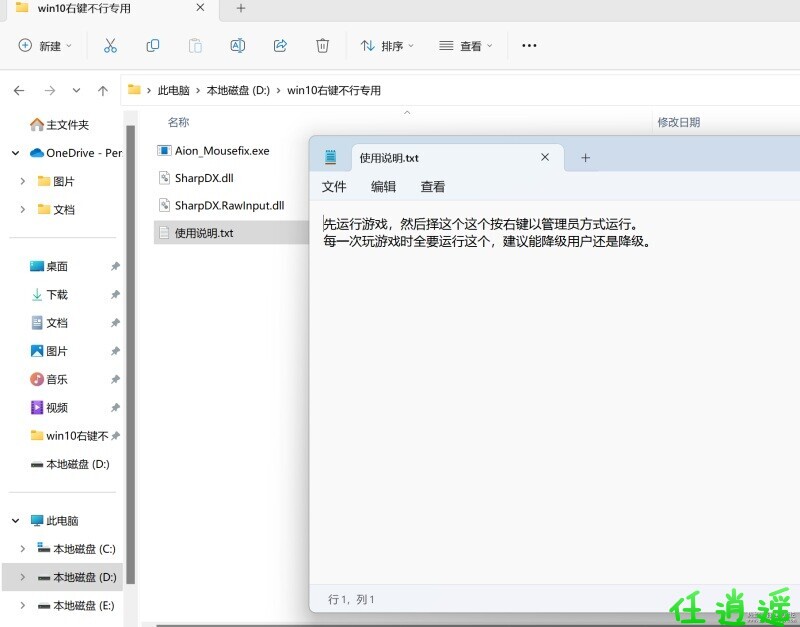Click the Delete trash can icon

[x=322, y=46]
